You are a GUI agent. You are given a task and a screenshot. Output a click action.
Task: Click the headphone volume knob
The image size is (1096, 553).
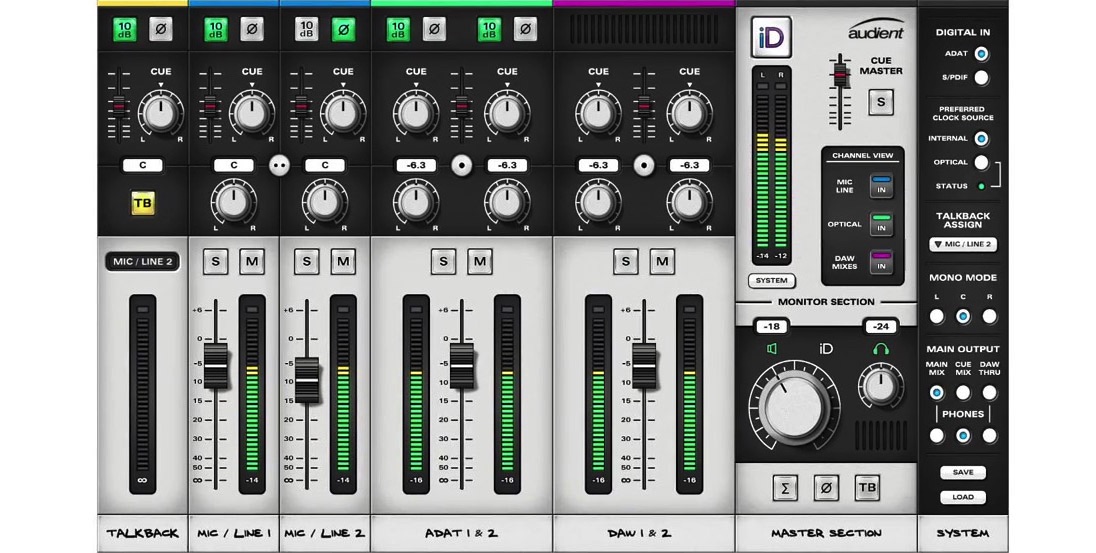[881, 386]
